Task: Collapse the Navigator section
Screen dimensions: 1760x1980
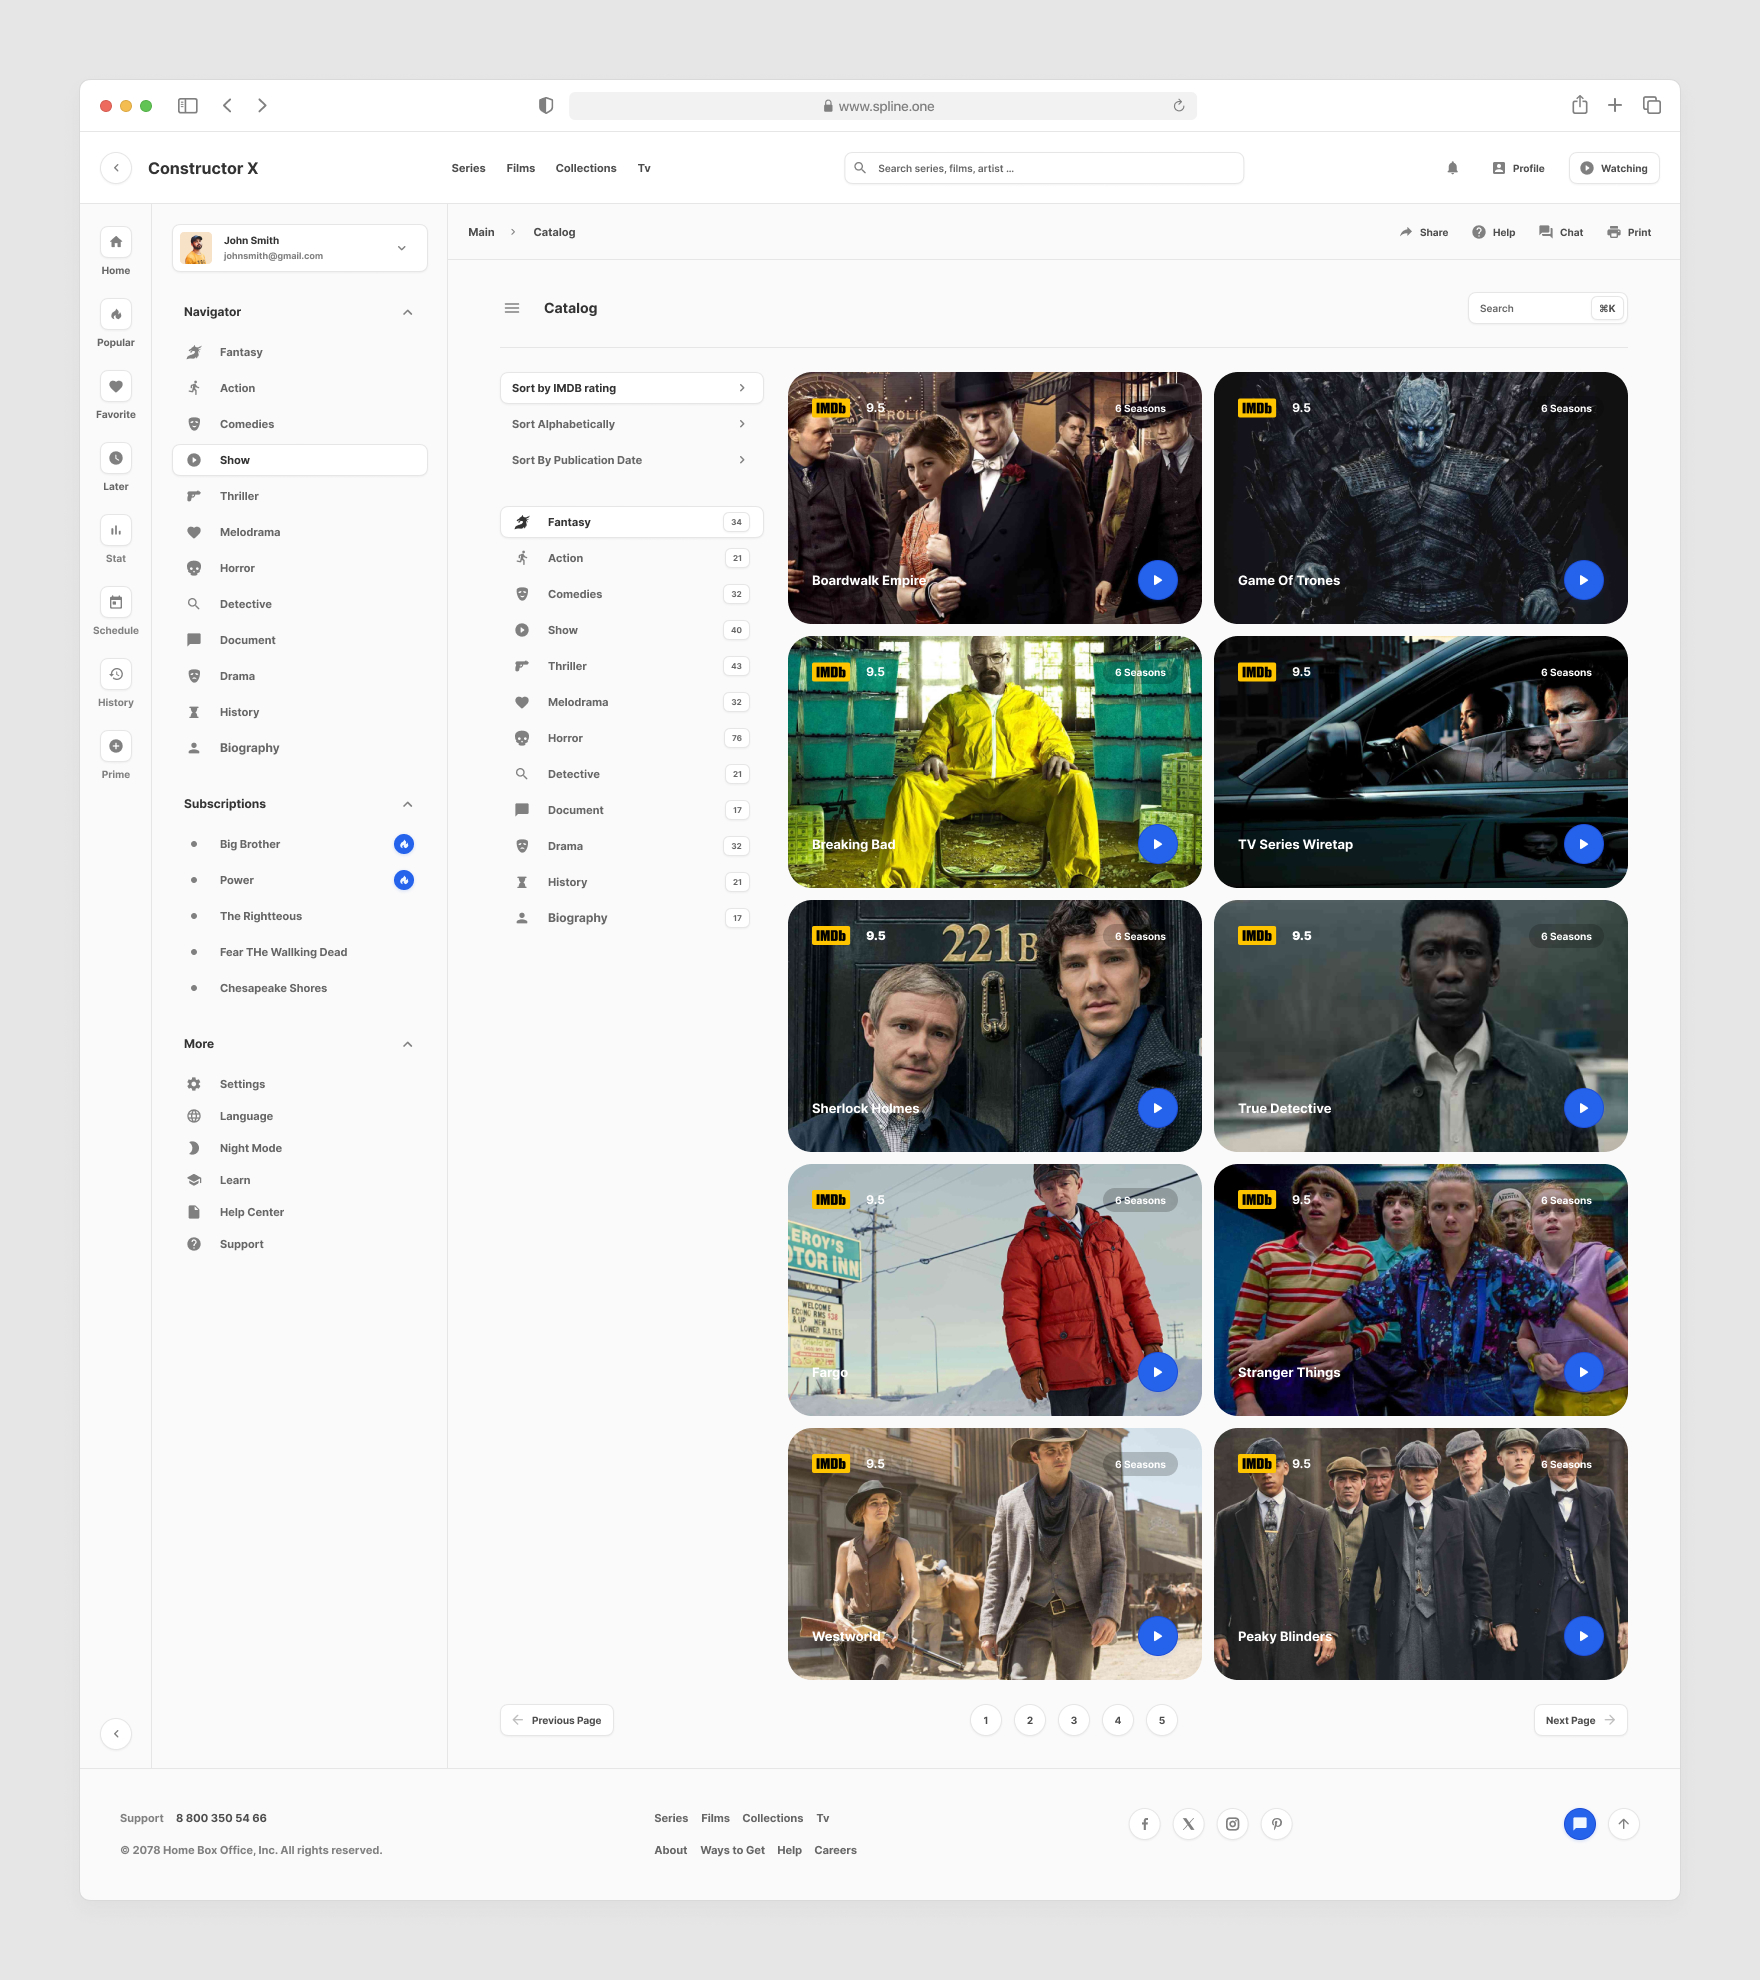Action: [x=408, y=312]
